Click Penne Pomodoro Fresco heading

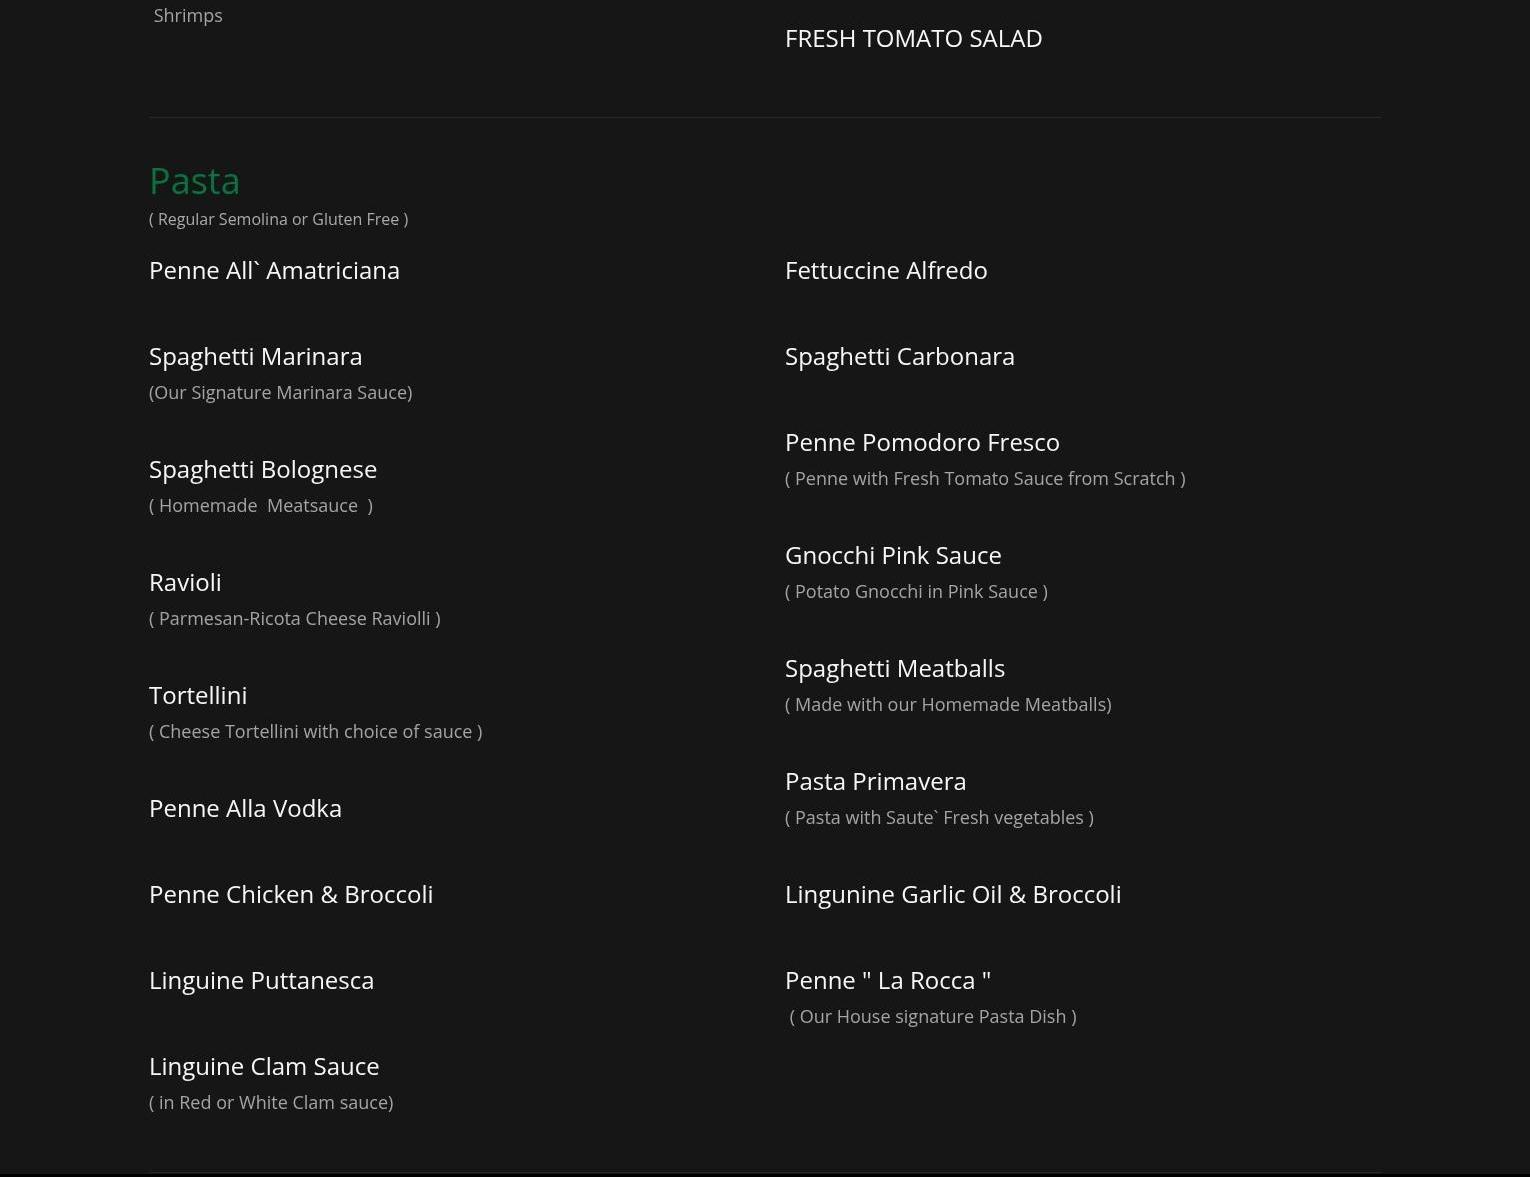pos(921,443)
